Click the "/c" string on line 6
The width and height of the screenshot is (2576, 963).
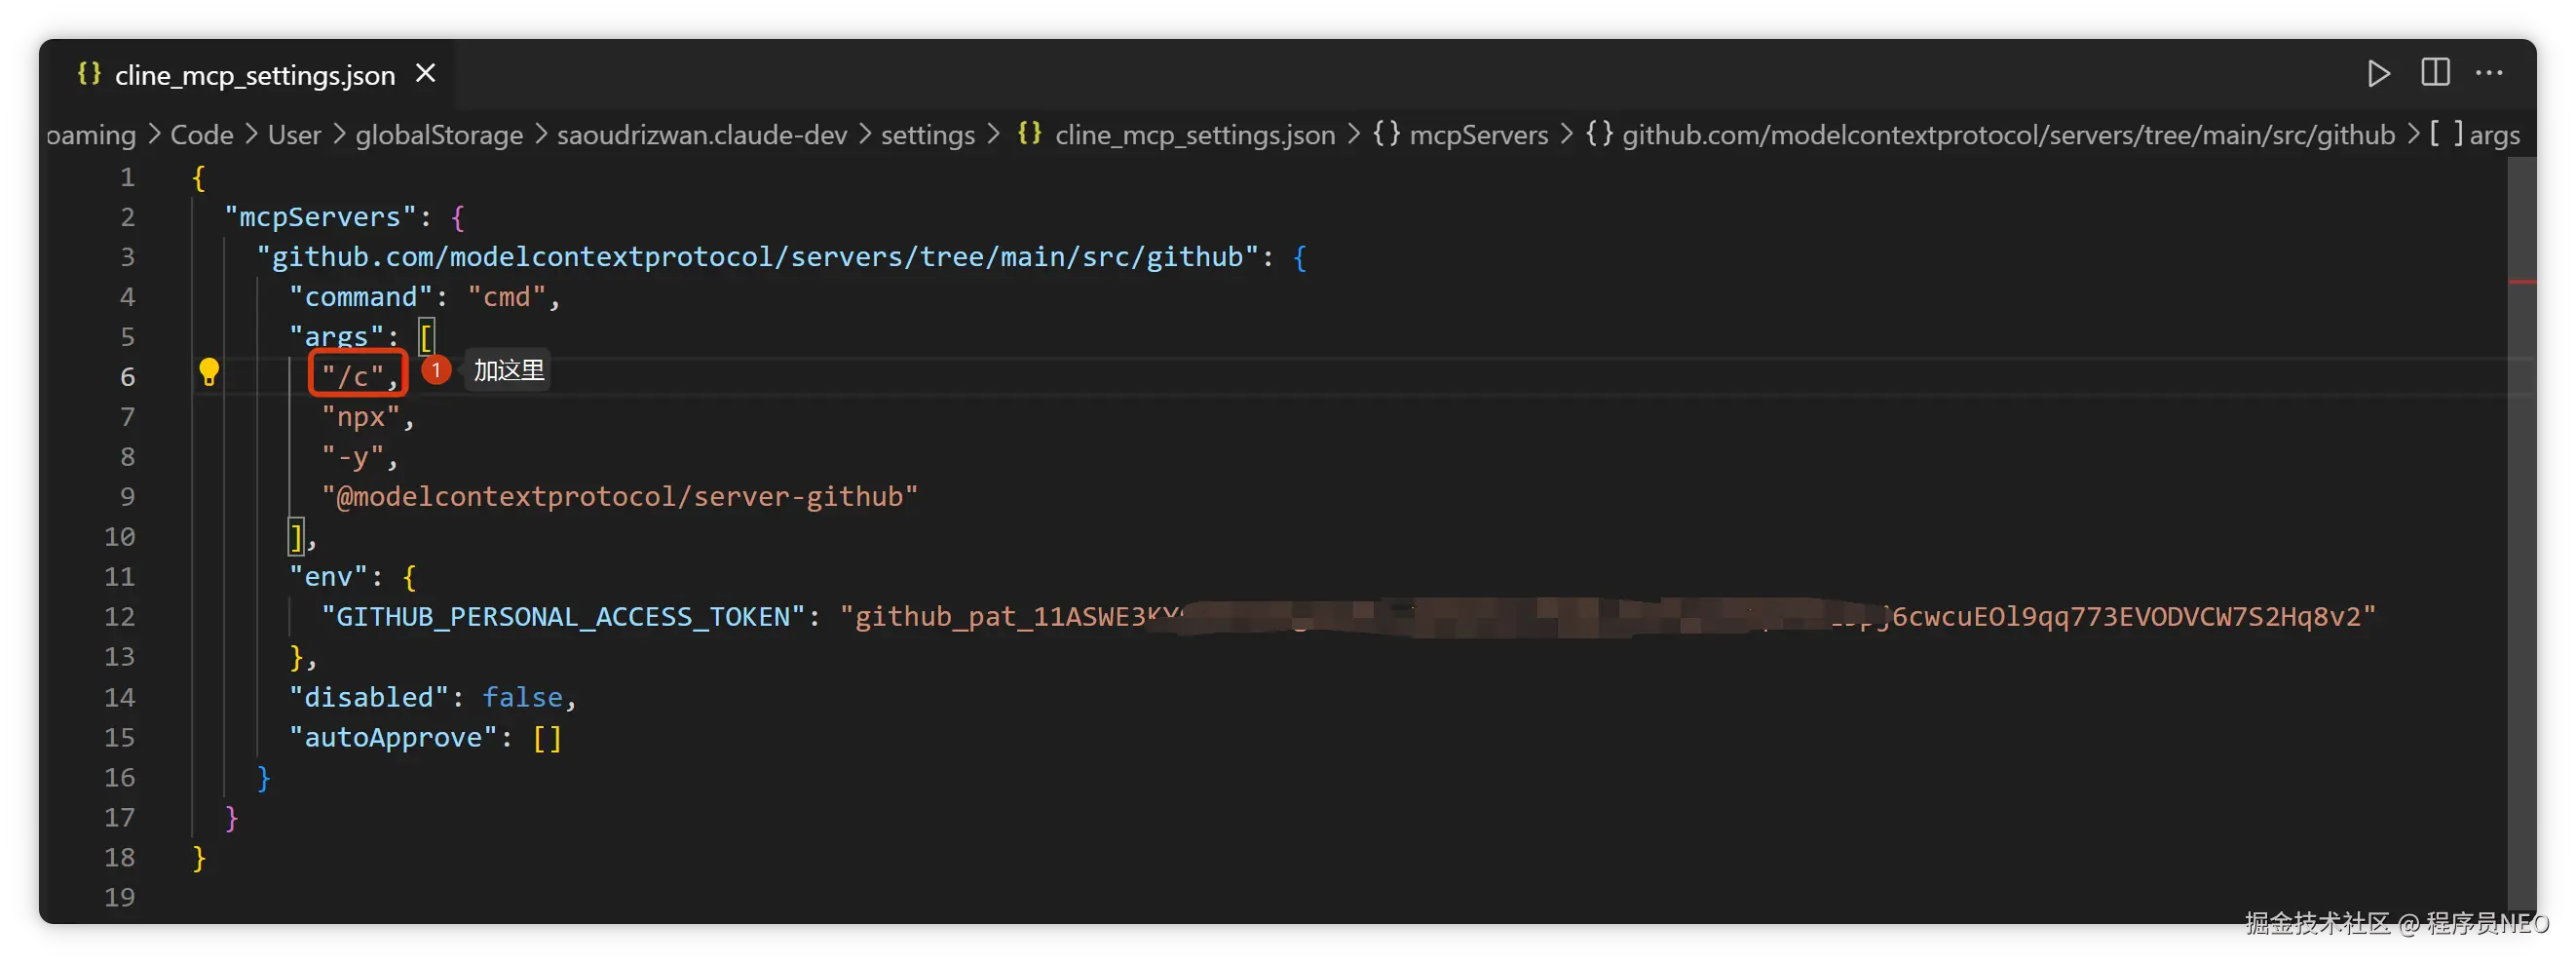(353, 377)
